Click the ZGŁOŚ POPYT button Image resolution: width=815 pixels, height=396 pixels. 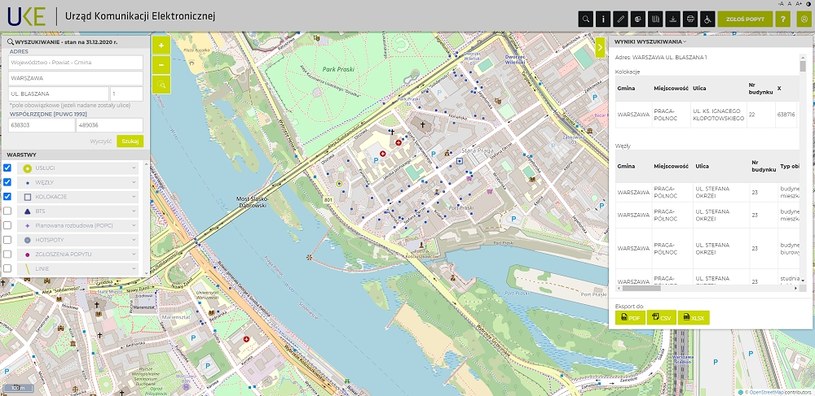pos(745,19)
